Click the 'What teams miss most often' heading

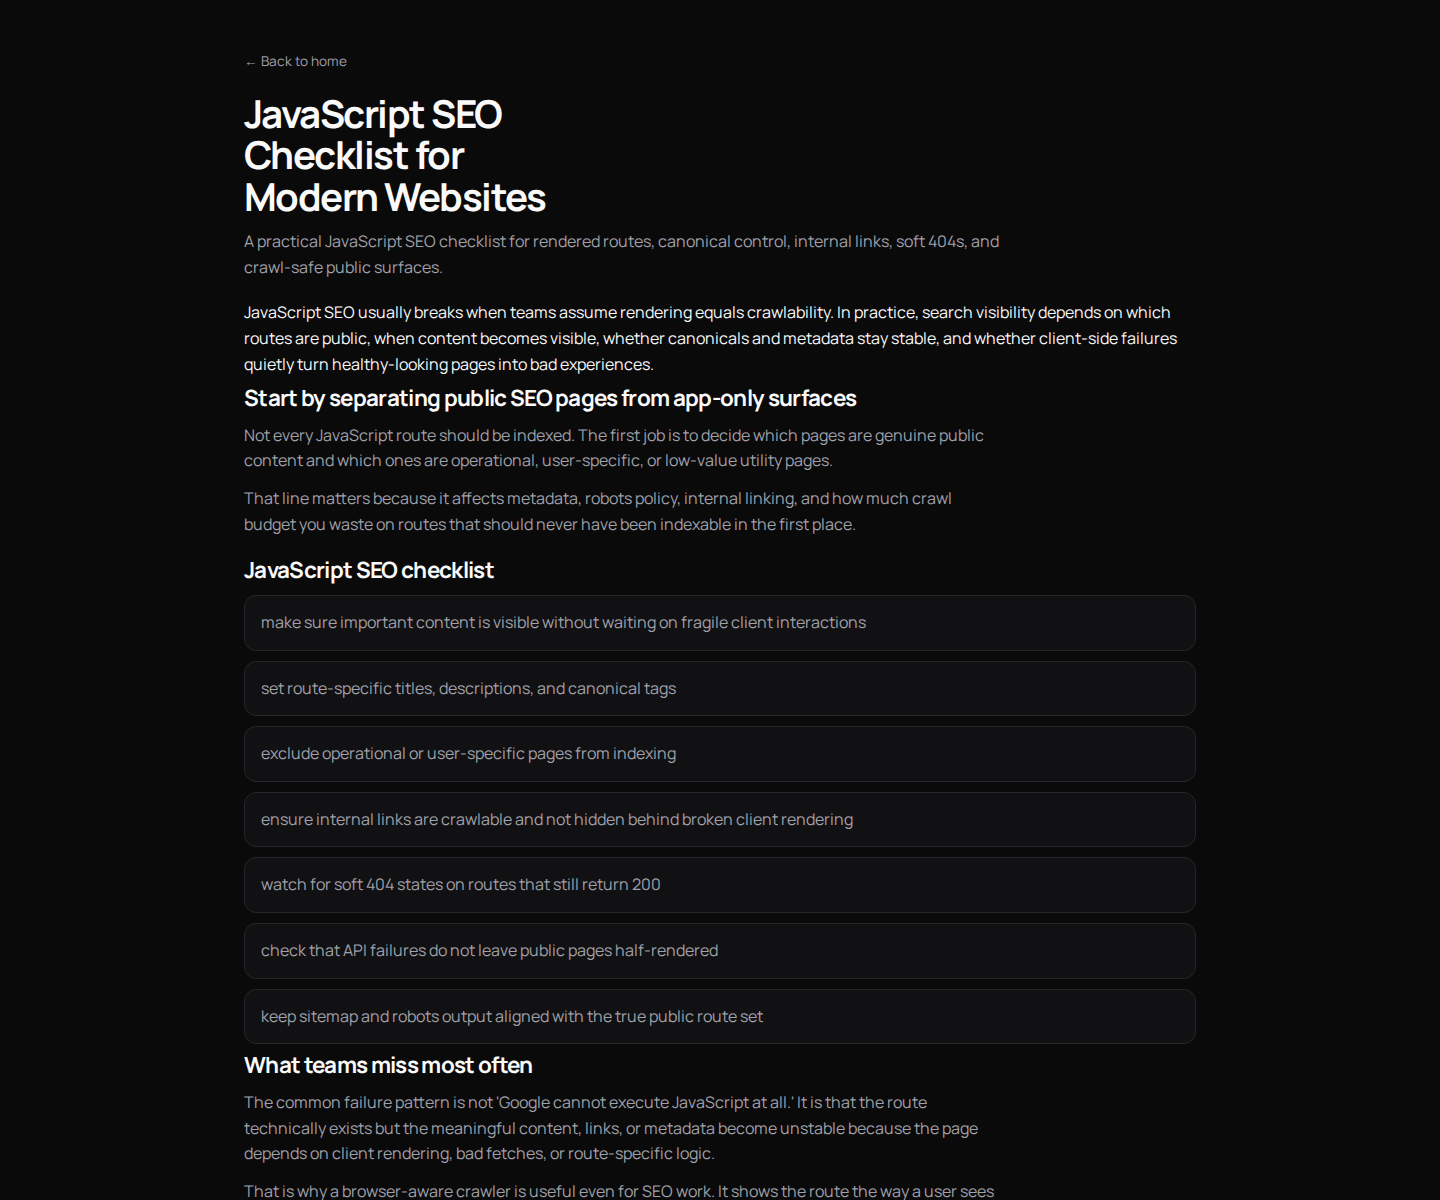pos(388,1066)
